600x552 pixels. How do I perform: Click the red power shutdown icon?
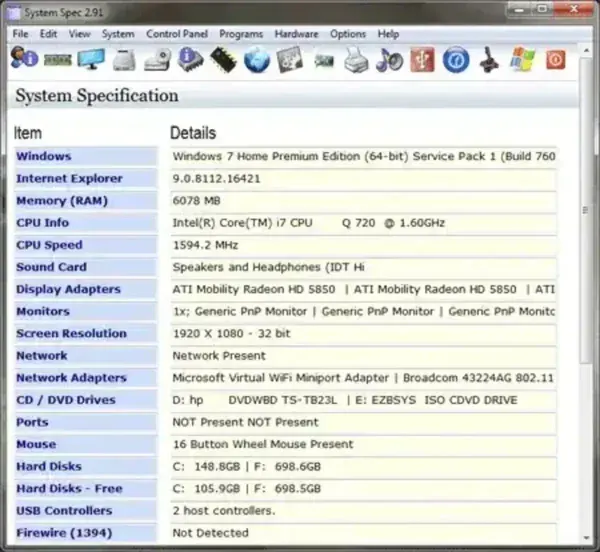pyautogui.click(x=556, y=60)
